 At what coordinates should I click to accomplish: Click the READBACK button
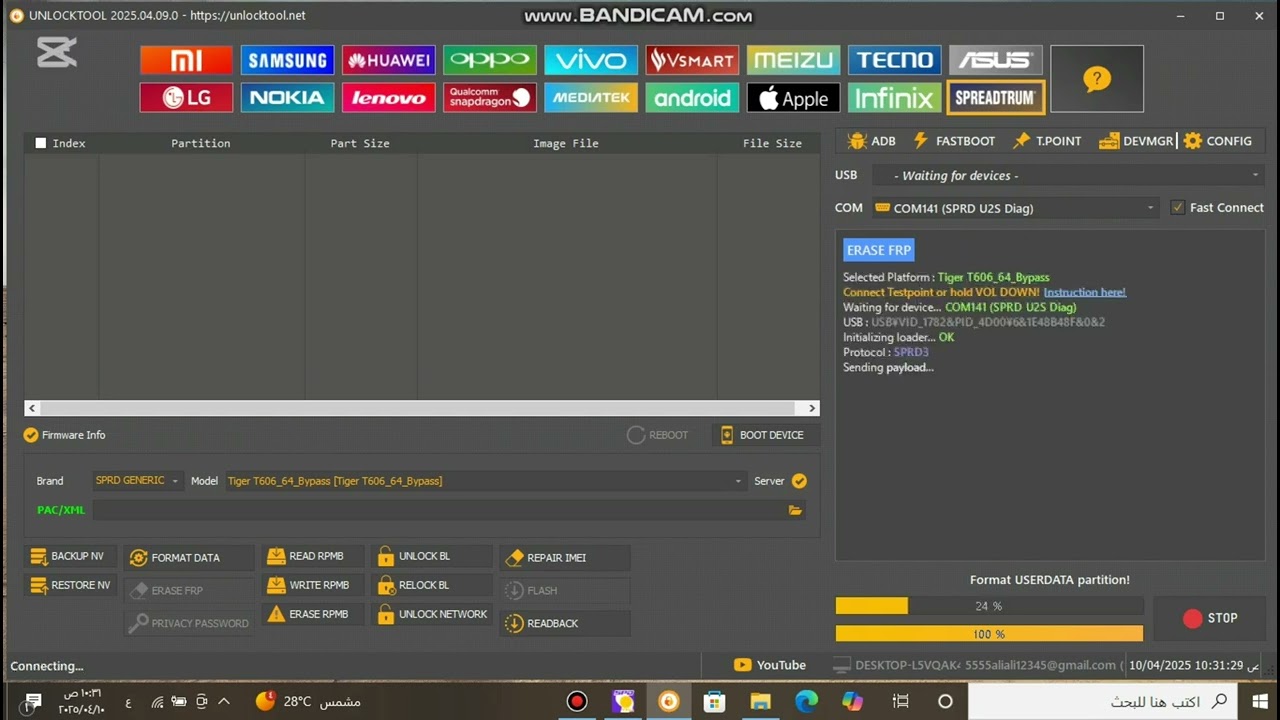tap(565, 623)
